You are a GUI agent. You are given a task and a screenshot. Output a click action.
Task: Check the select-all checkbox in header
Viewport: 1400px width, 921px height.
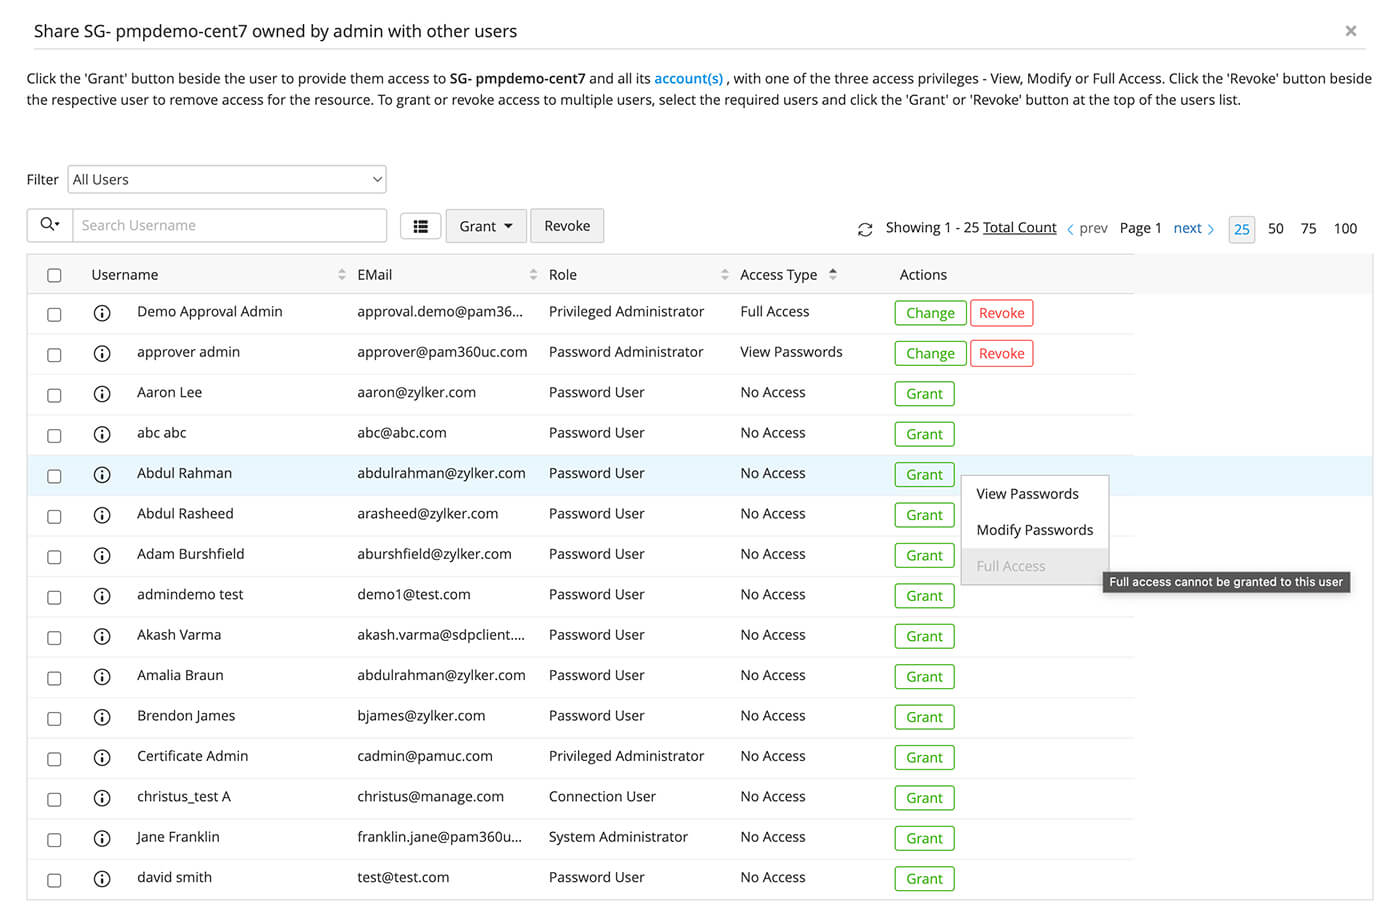pyautogui.click(x=54, y=275)
